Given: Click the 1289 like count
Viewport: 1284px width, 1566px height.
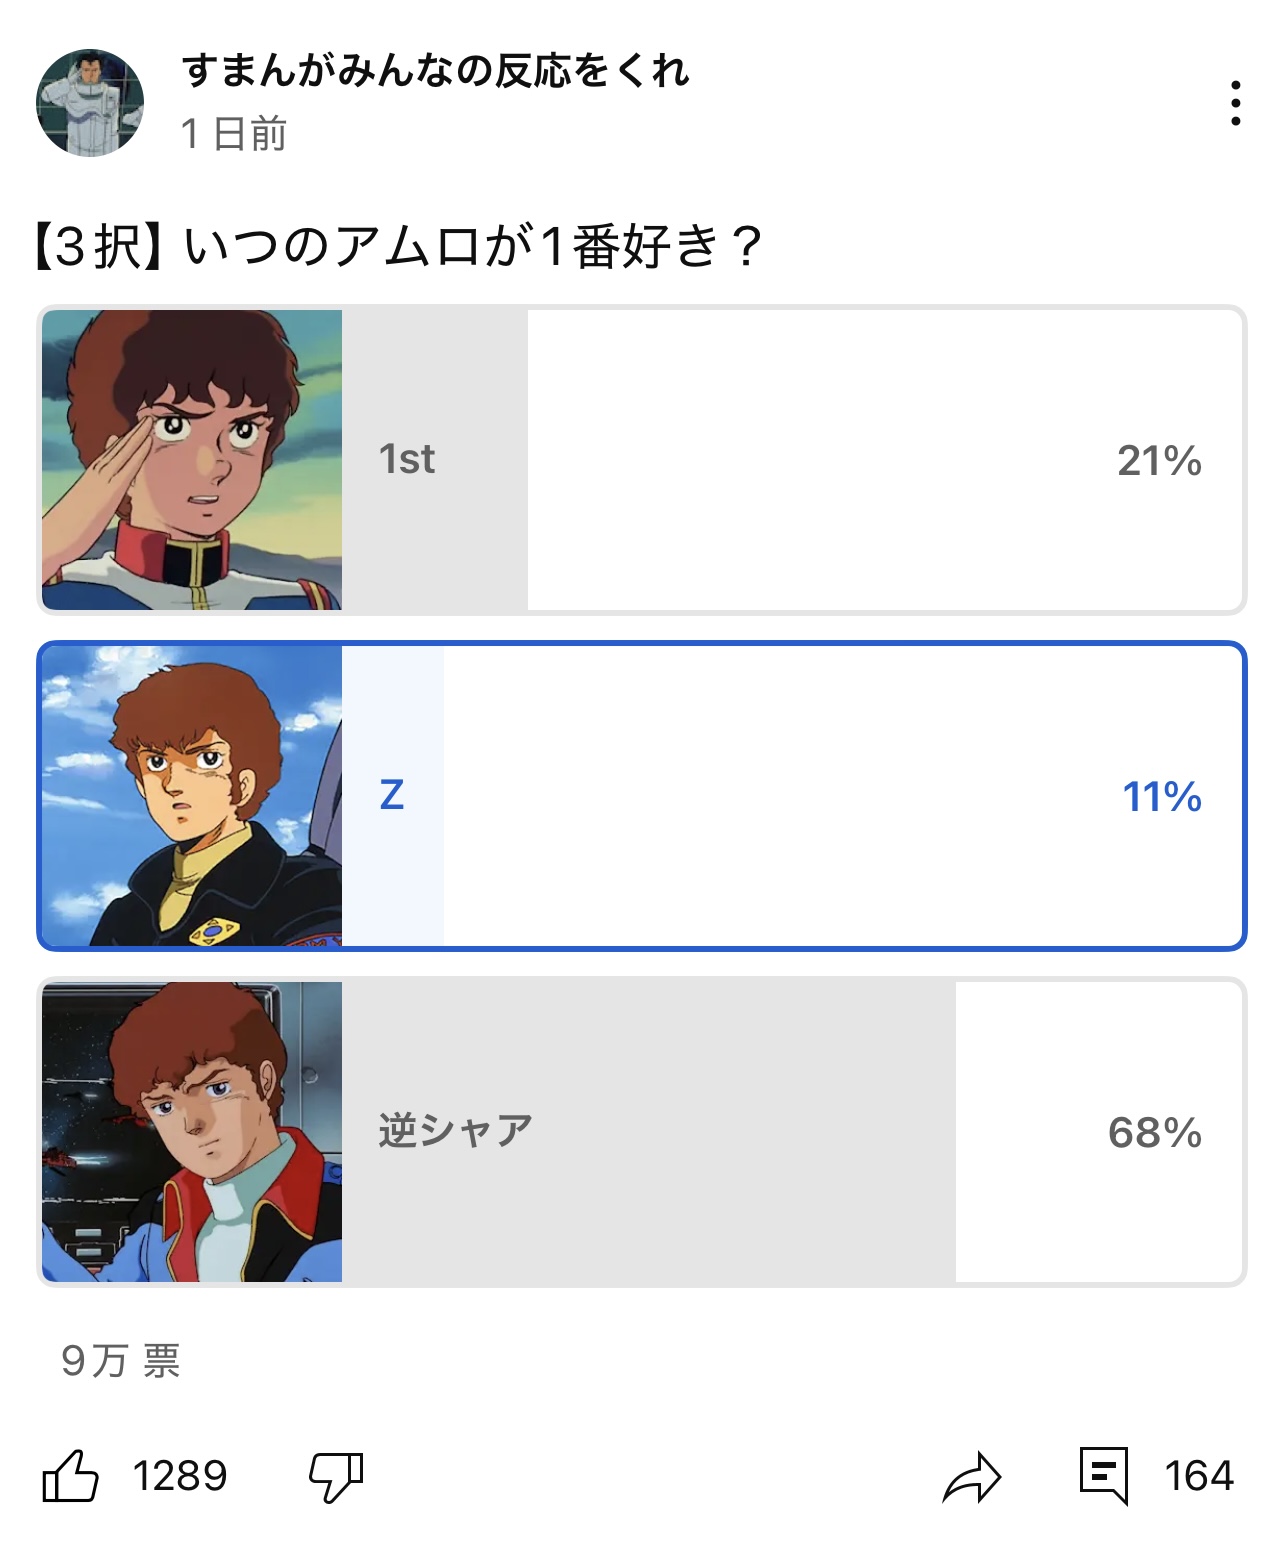Looking at the screenshot, I should (x=180, y=1476).
